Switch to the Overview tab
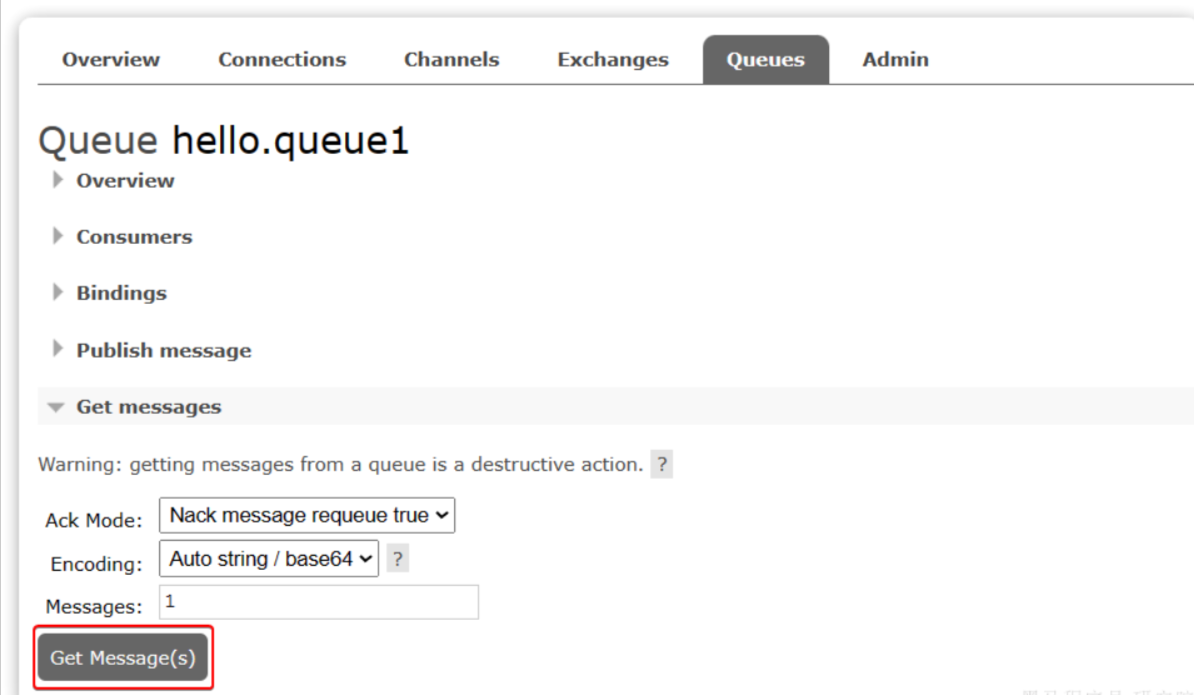 tap(110, 60)
